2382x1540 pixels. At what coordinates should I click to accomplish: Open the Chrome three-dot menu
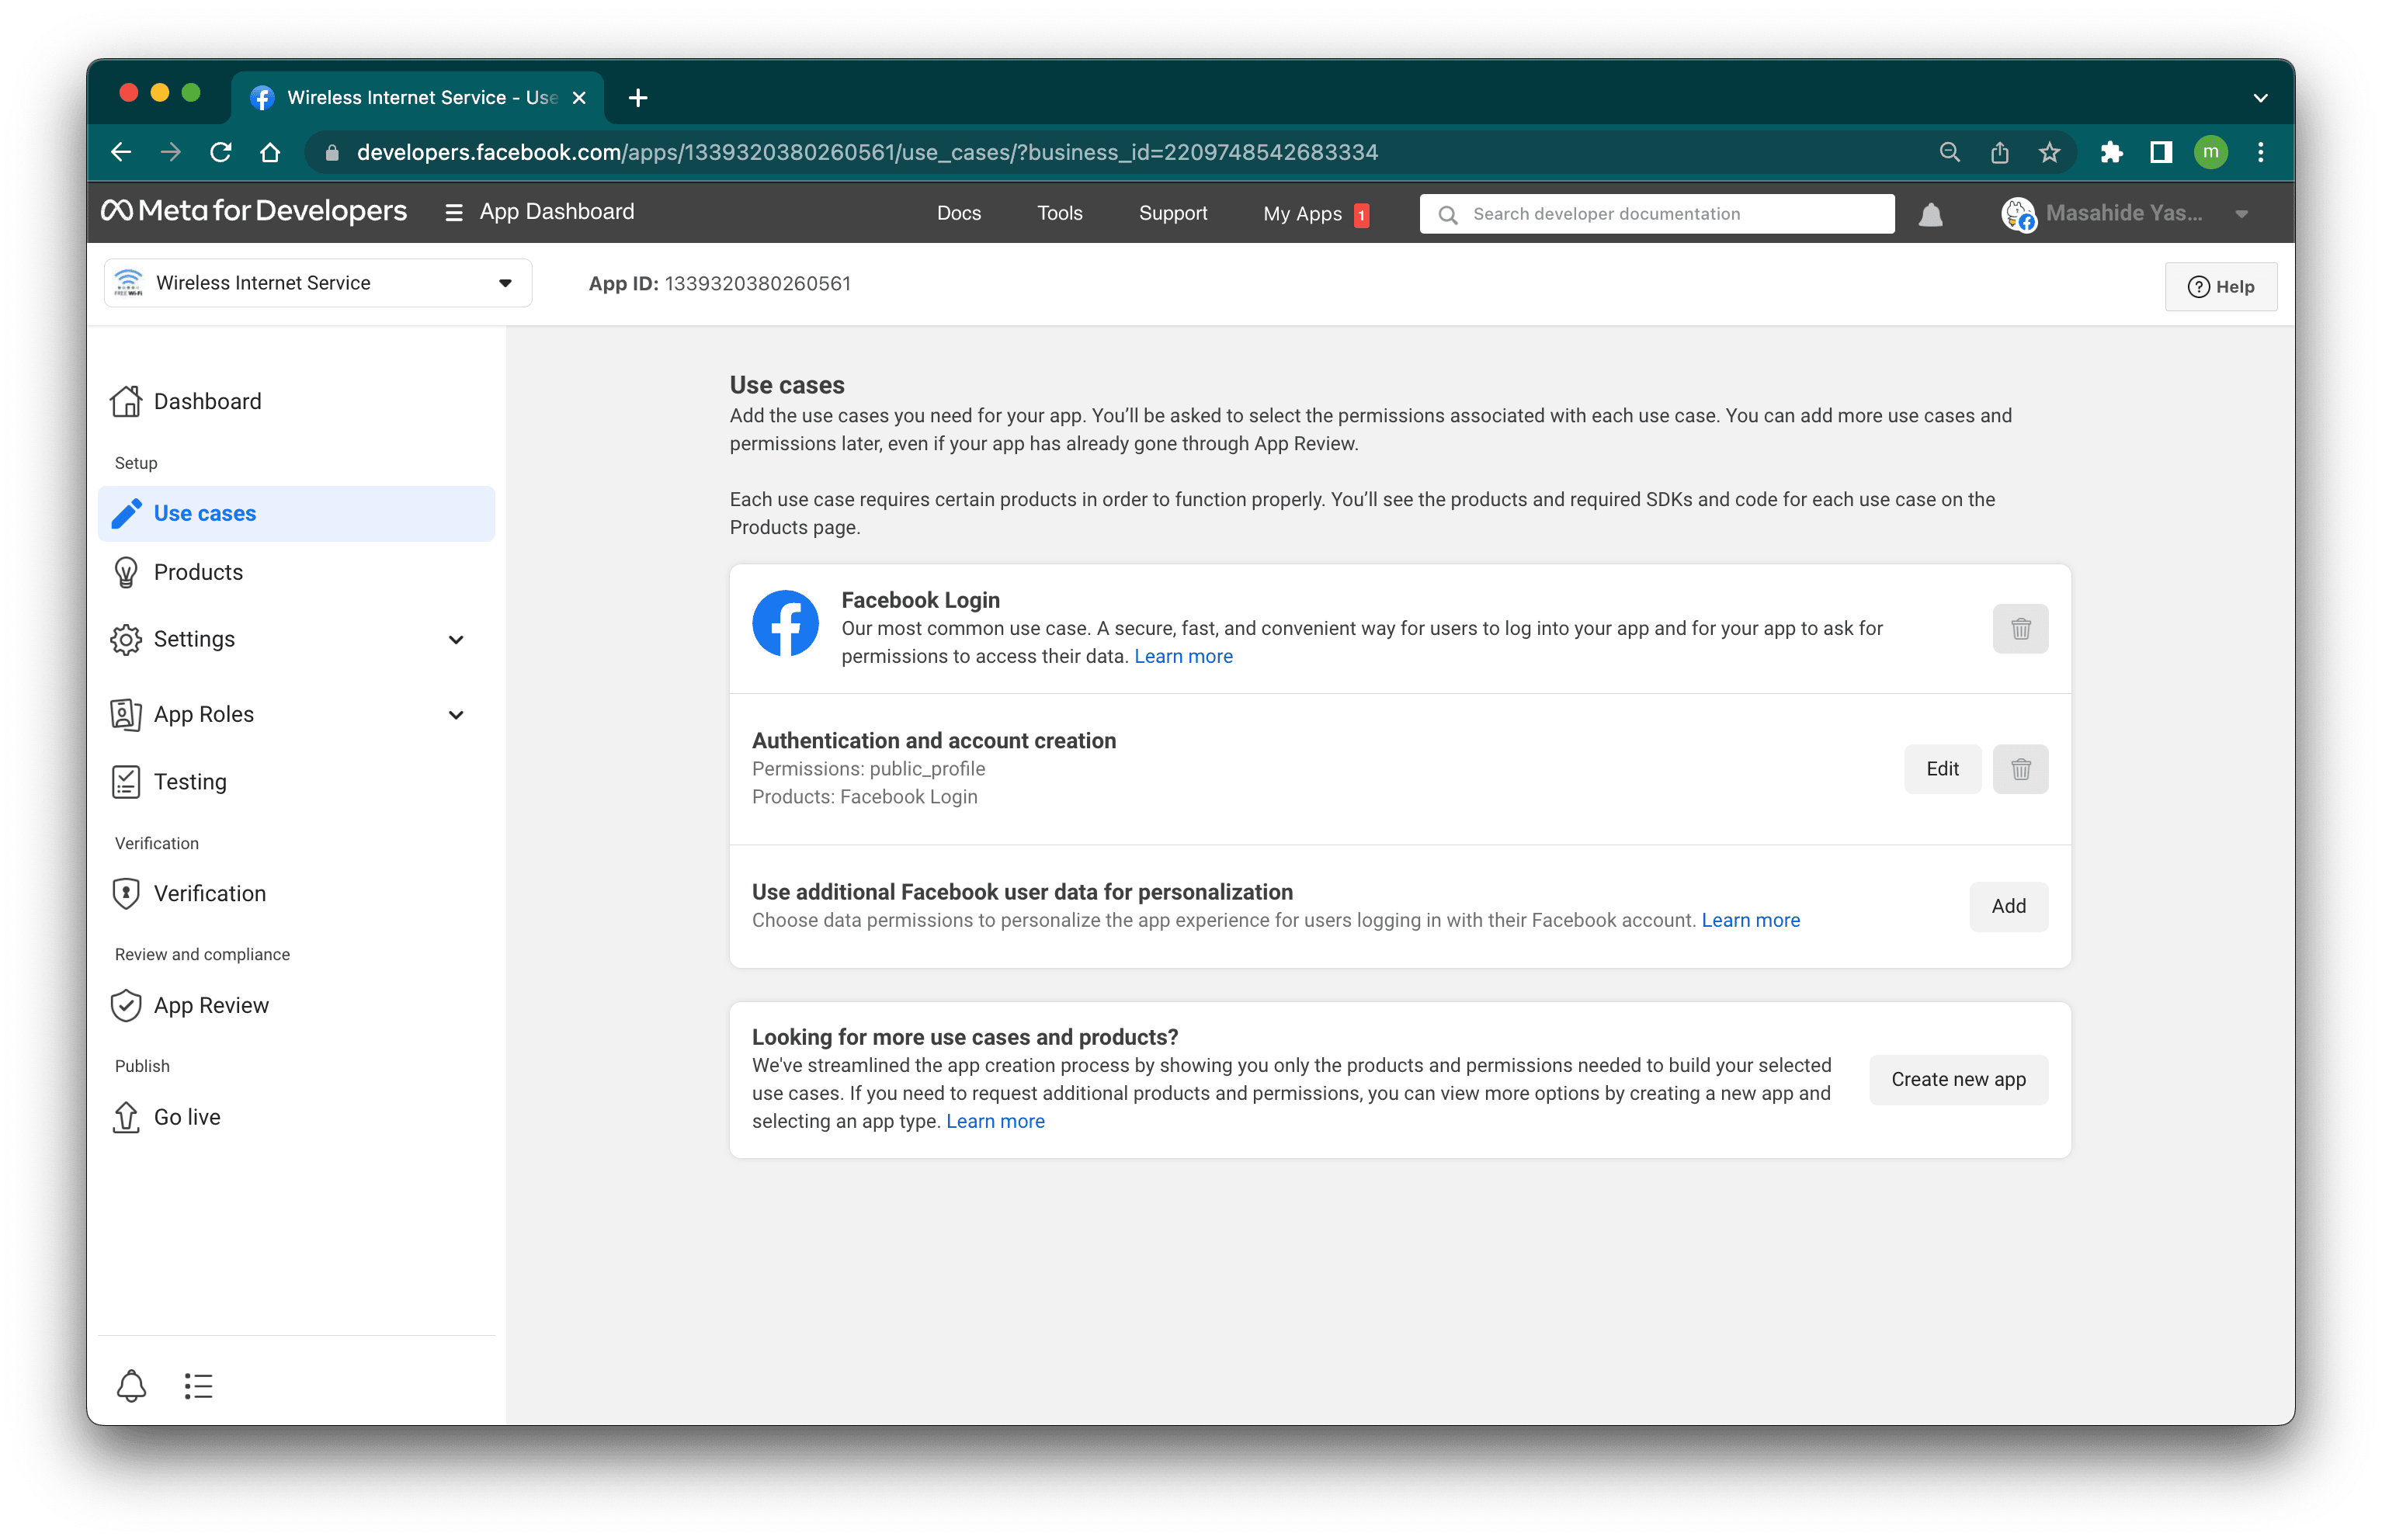(2260, 152)
